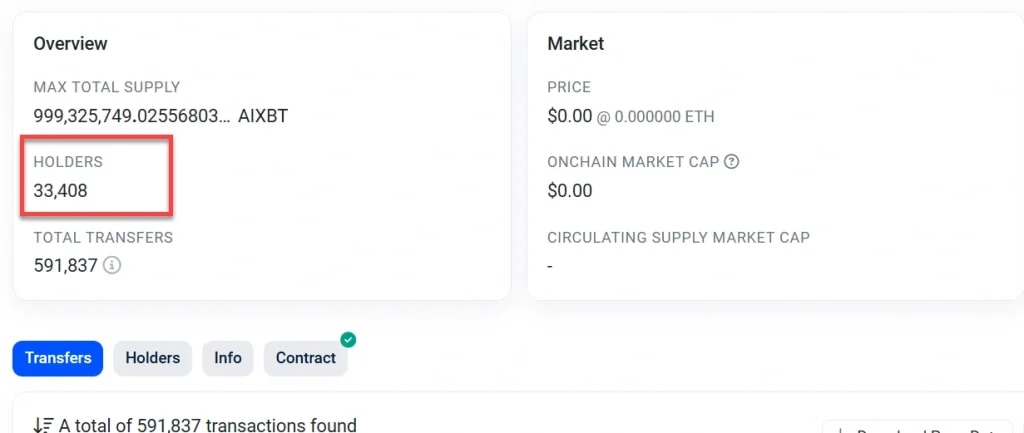This screenshot has width=1024, height=433.
Task: Click the 0.000000 ETH price text
Action: pos(664,117)
